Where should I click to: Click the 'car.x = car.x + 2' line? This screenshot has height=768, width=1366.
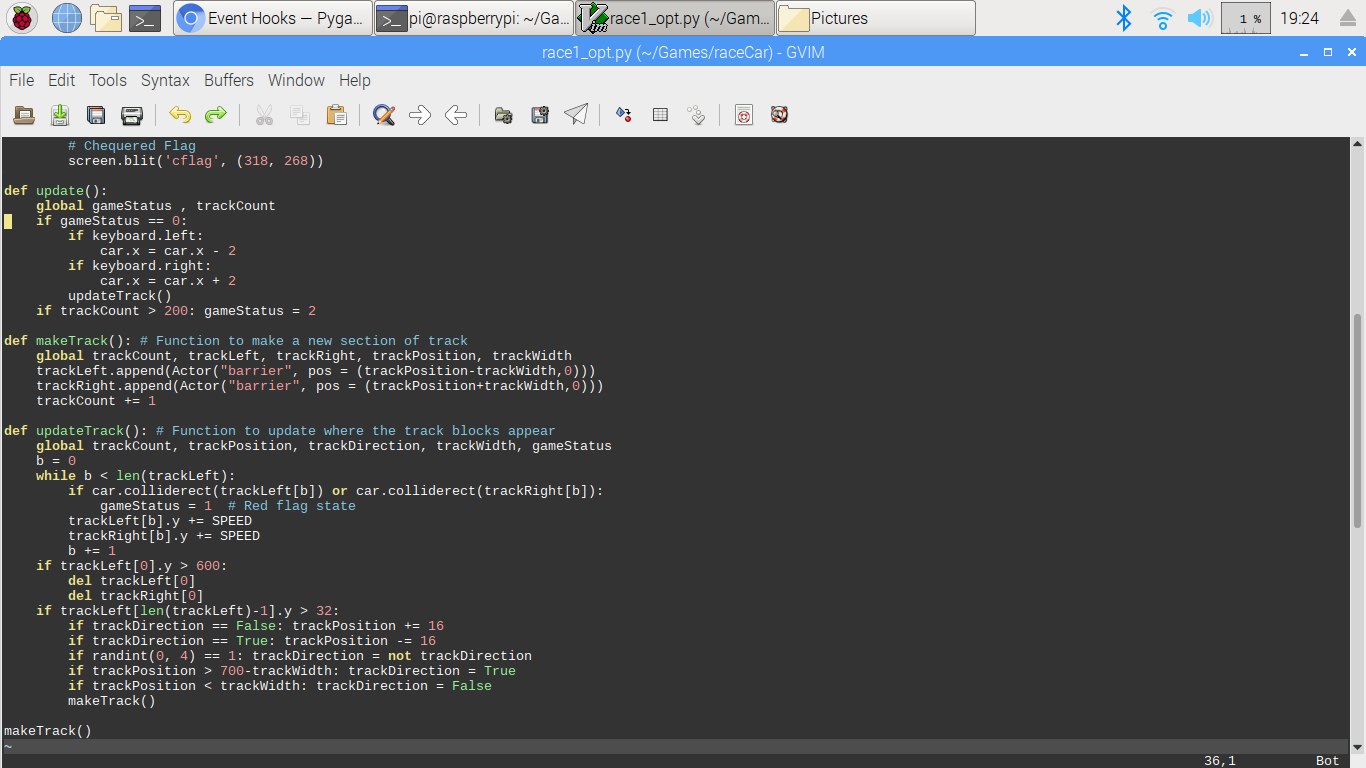click(x=168, y=281)
